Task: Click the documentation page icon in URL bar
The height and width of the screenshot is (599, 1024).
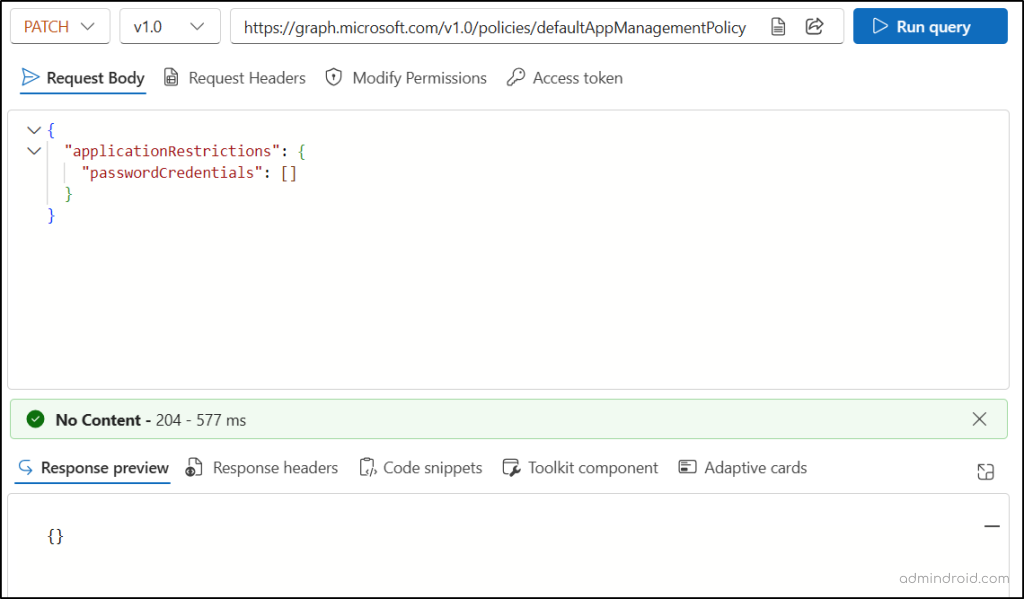Action: 778,26
